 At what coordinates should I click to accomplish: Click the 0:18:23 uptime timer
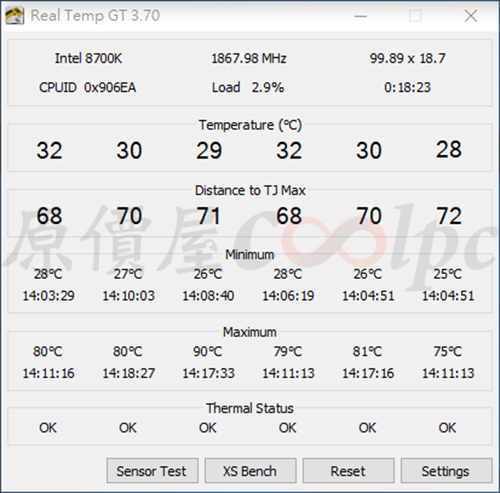(x=407, y=88)
